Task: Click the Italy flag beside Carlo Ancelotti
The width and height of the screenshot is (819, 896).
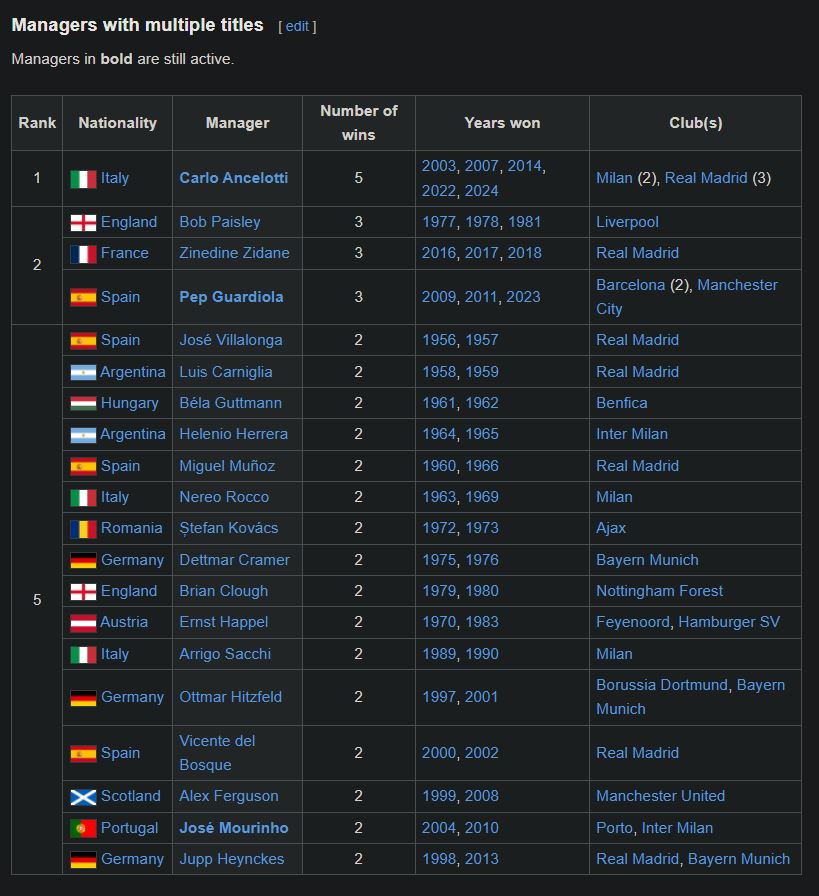Action: pyautogui.click(x=83, y=179)
